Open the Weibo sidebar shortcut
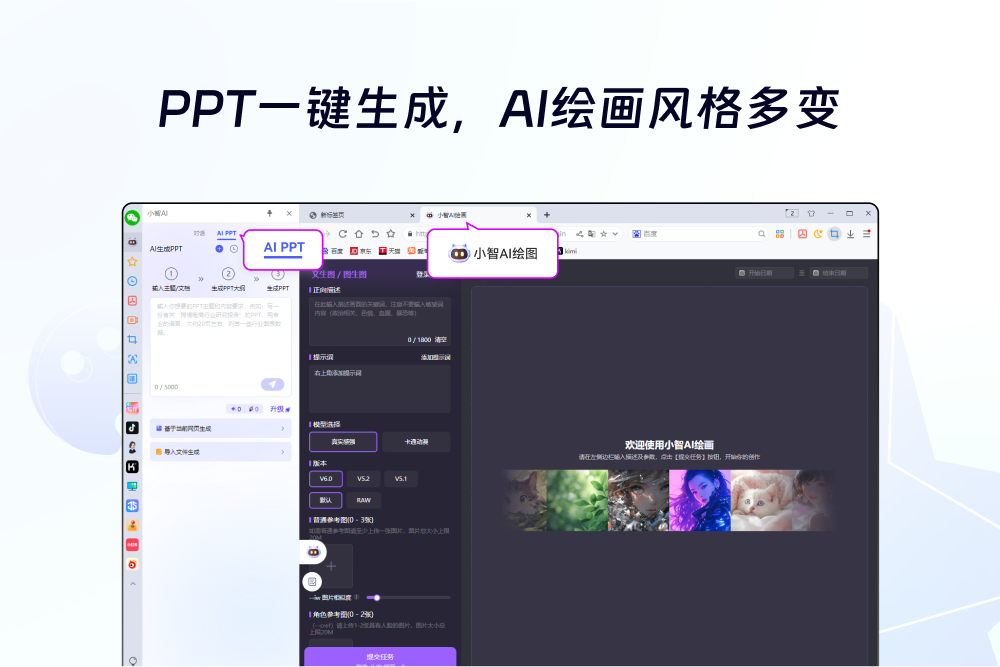Screen dimensions: 1000x667 tap(132, 564)
